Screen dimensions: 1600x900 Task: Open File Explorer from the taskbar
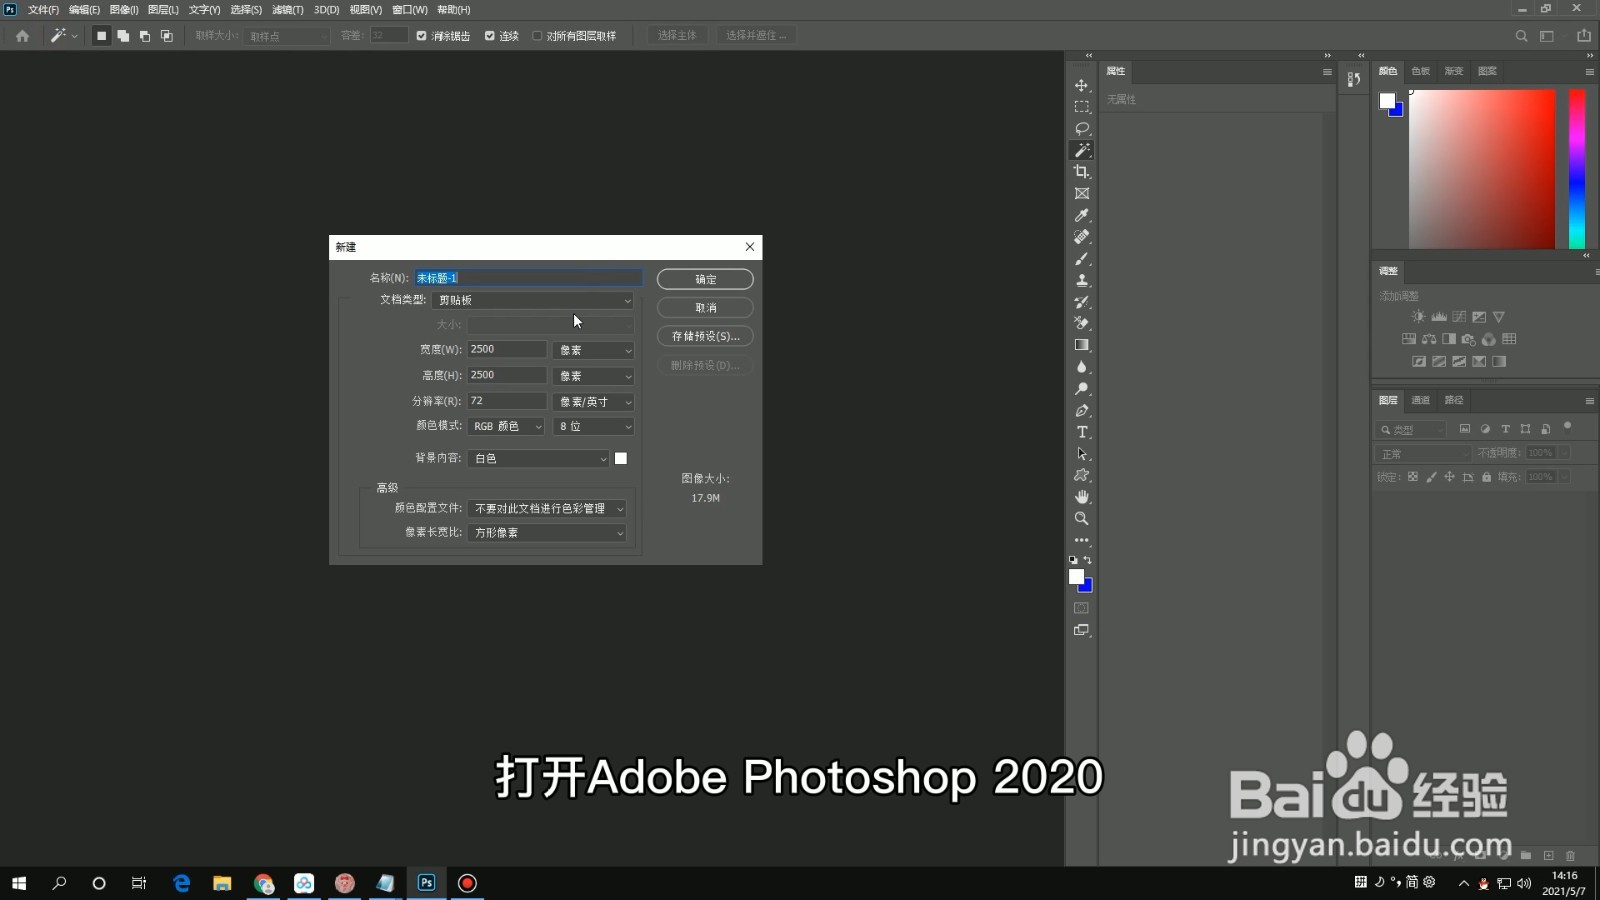pyautogui.click(x=222, y=883)
